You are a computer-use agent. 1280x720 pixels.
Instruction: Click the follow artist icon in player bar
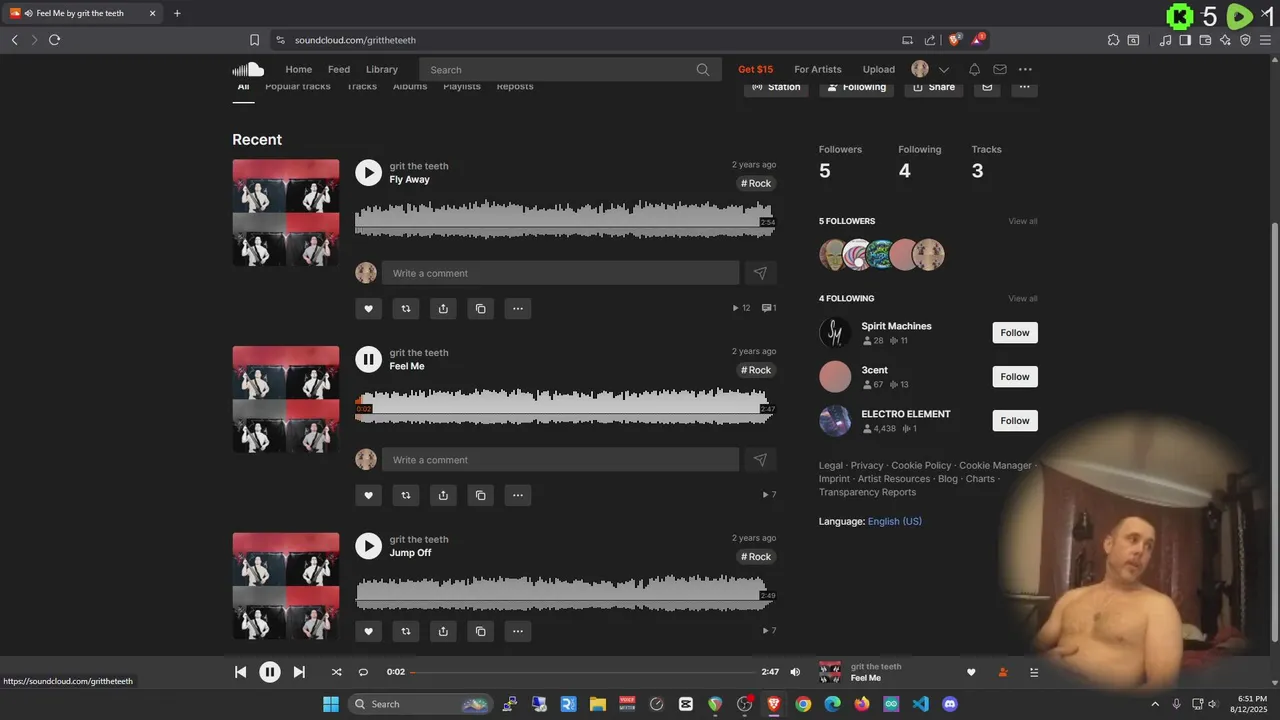[1003, 672]
